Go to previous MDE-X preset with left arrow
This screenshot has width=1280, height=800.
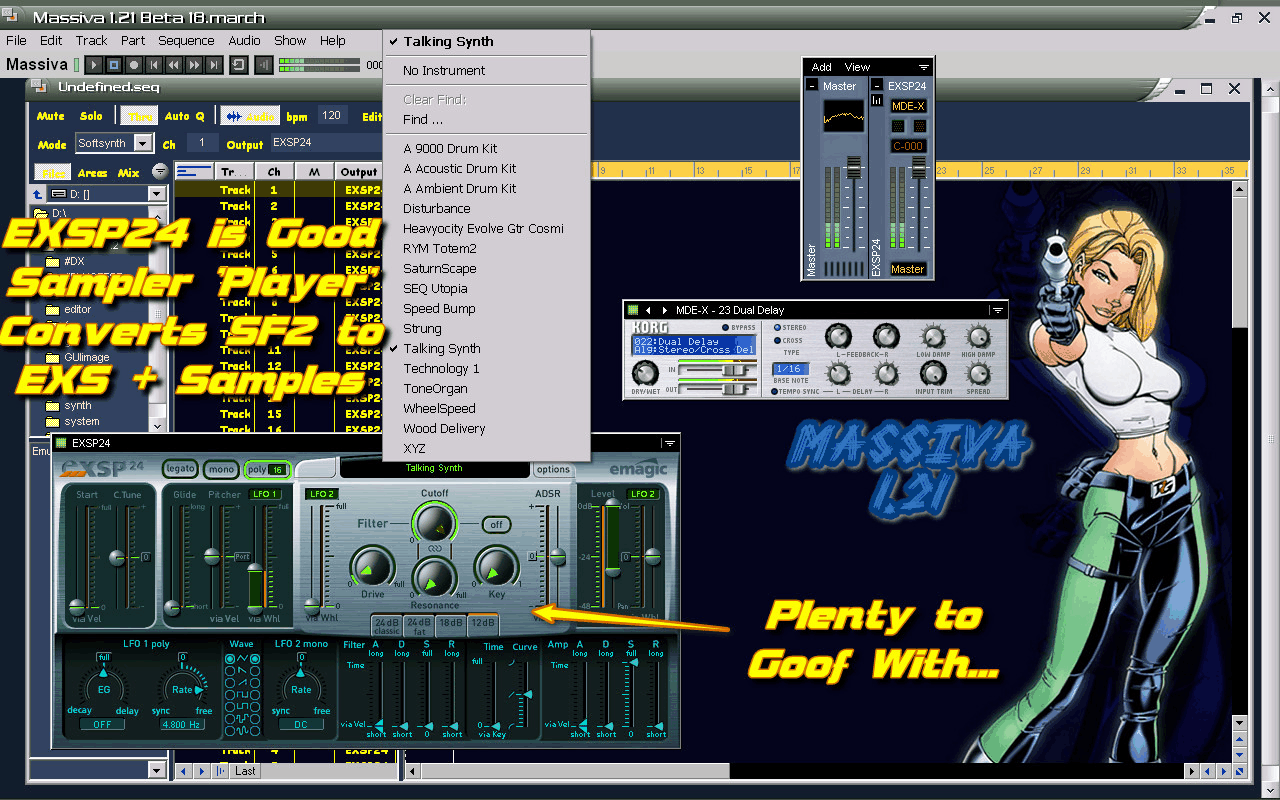(648, 310)
